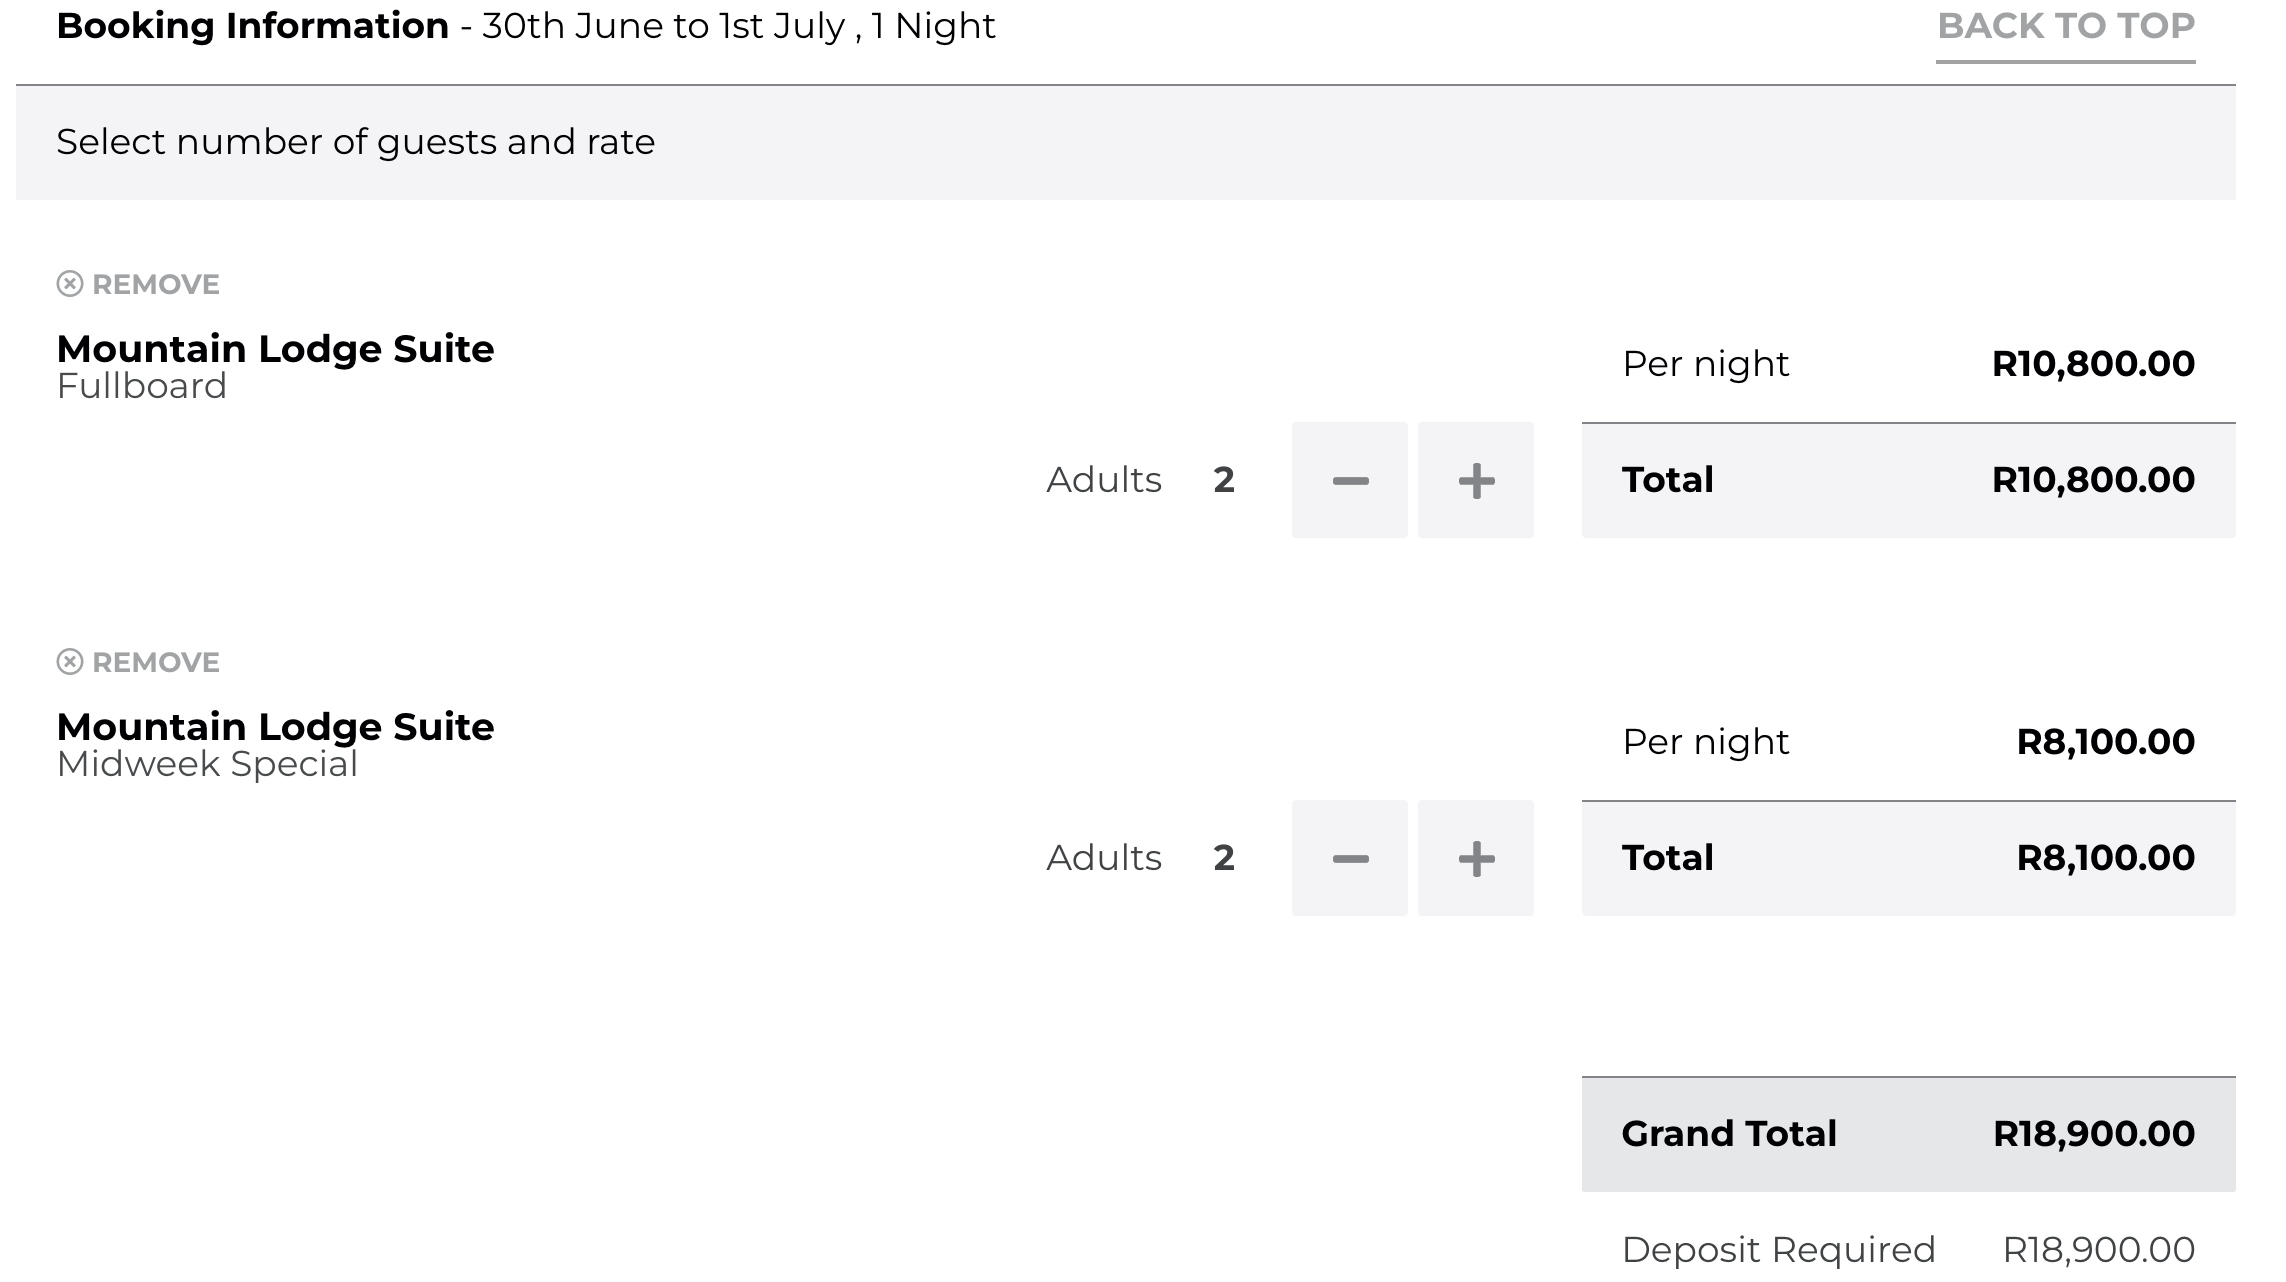Decrease adults count on the Midweek Special rate
Viewport: 2286px width, 1282px height.
click(x=1348, y=858)
